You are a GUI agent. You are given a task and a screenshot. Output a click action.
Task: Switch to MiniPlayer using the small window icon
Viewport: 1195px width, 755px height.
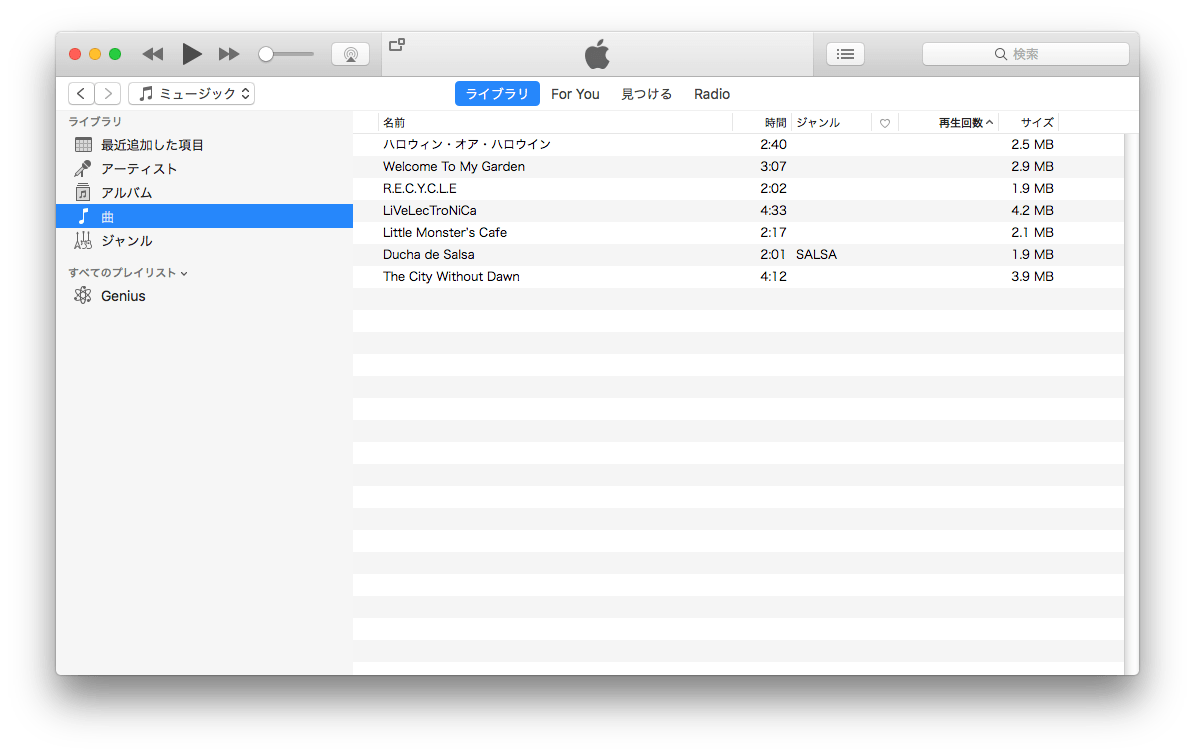pos(397,45)
